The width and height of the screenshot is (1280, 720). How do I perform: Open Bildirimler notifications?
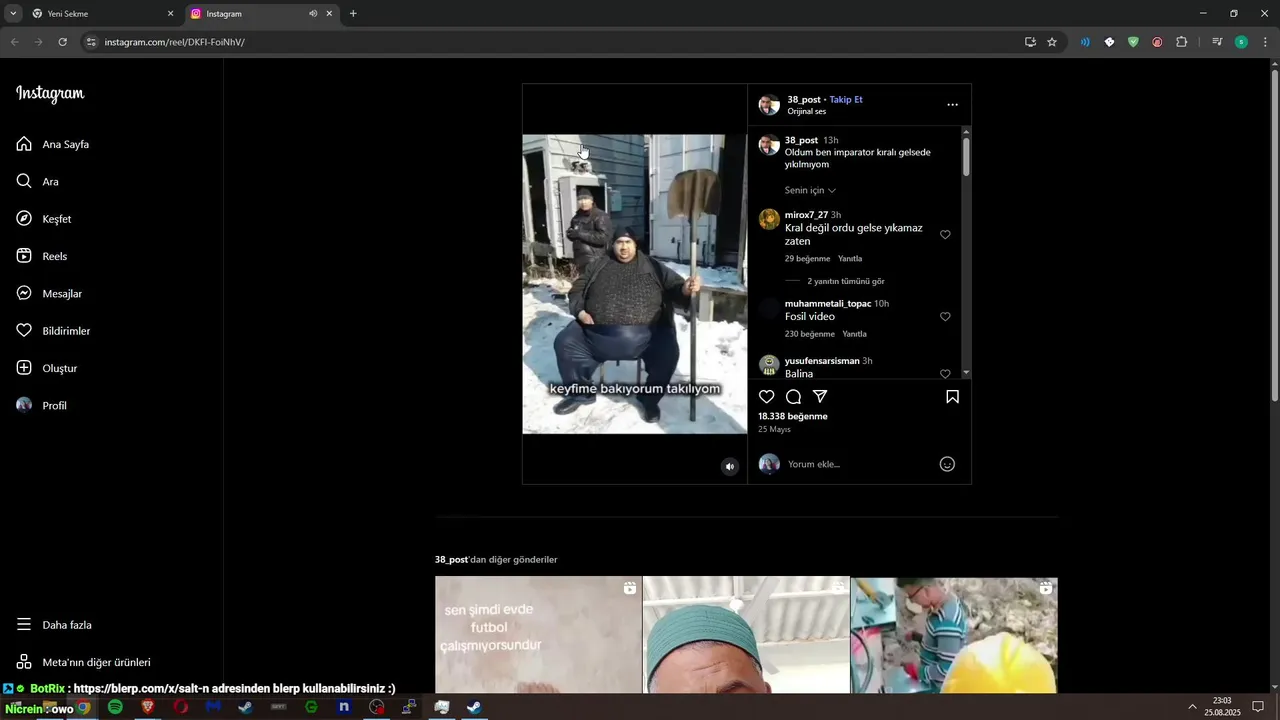point(53,331)
